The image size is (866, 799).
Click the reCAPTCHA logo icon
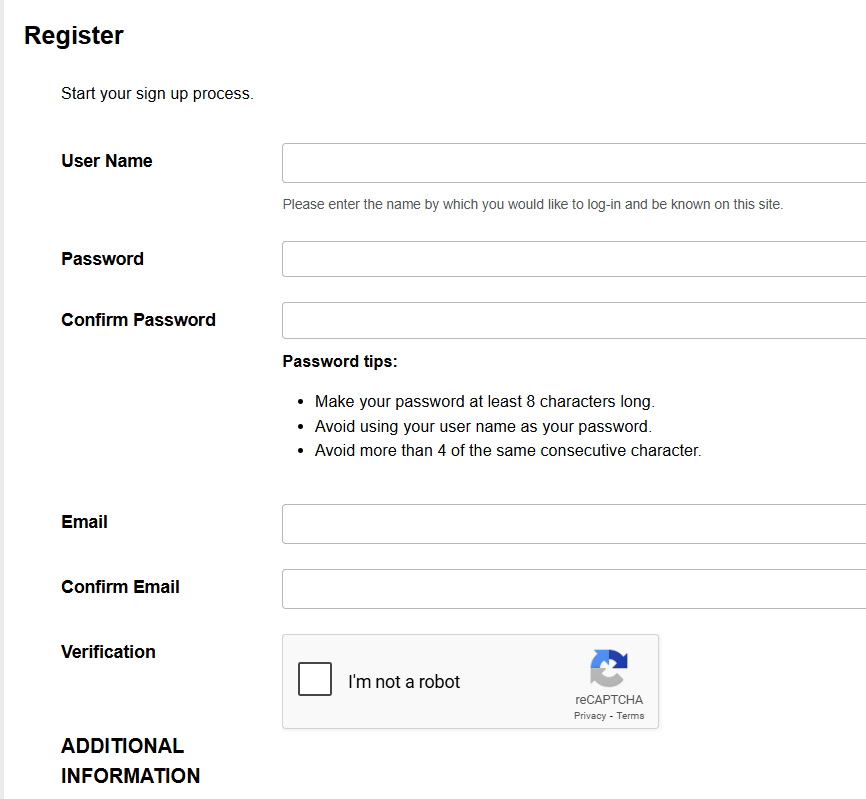609,668
